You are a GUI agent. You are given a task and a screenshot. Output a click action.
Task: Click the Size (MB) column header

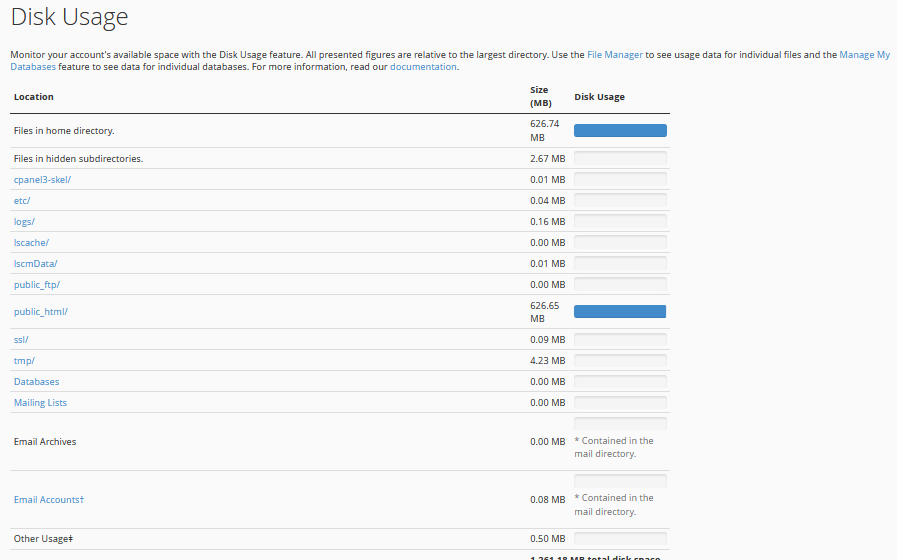539,96
